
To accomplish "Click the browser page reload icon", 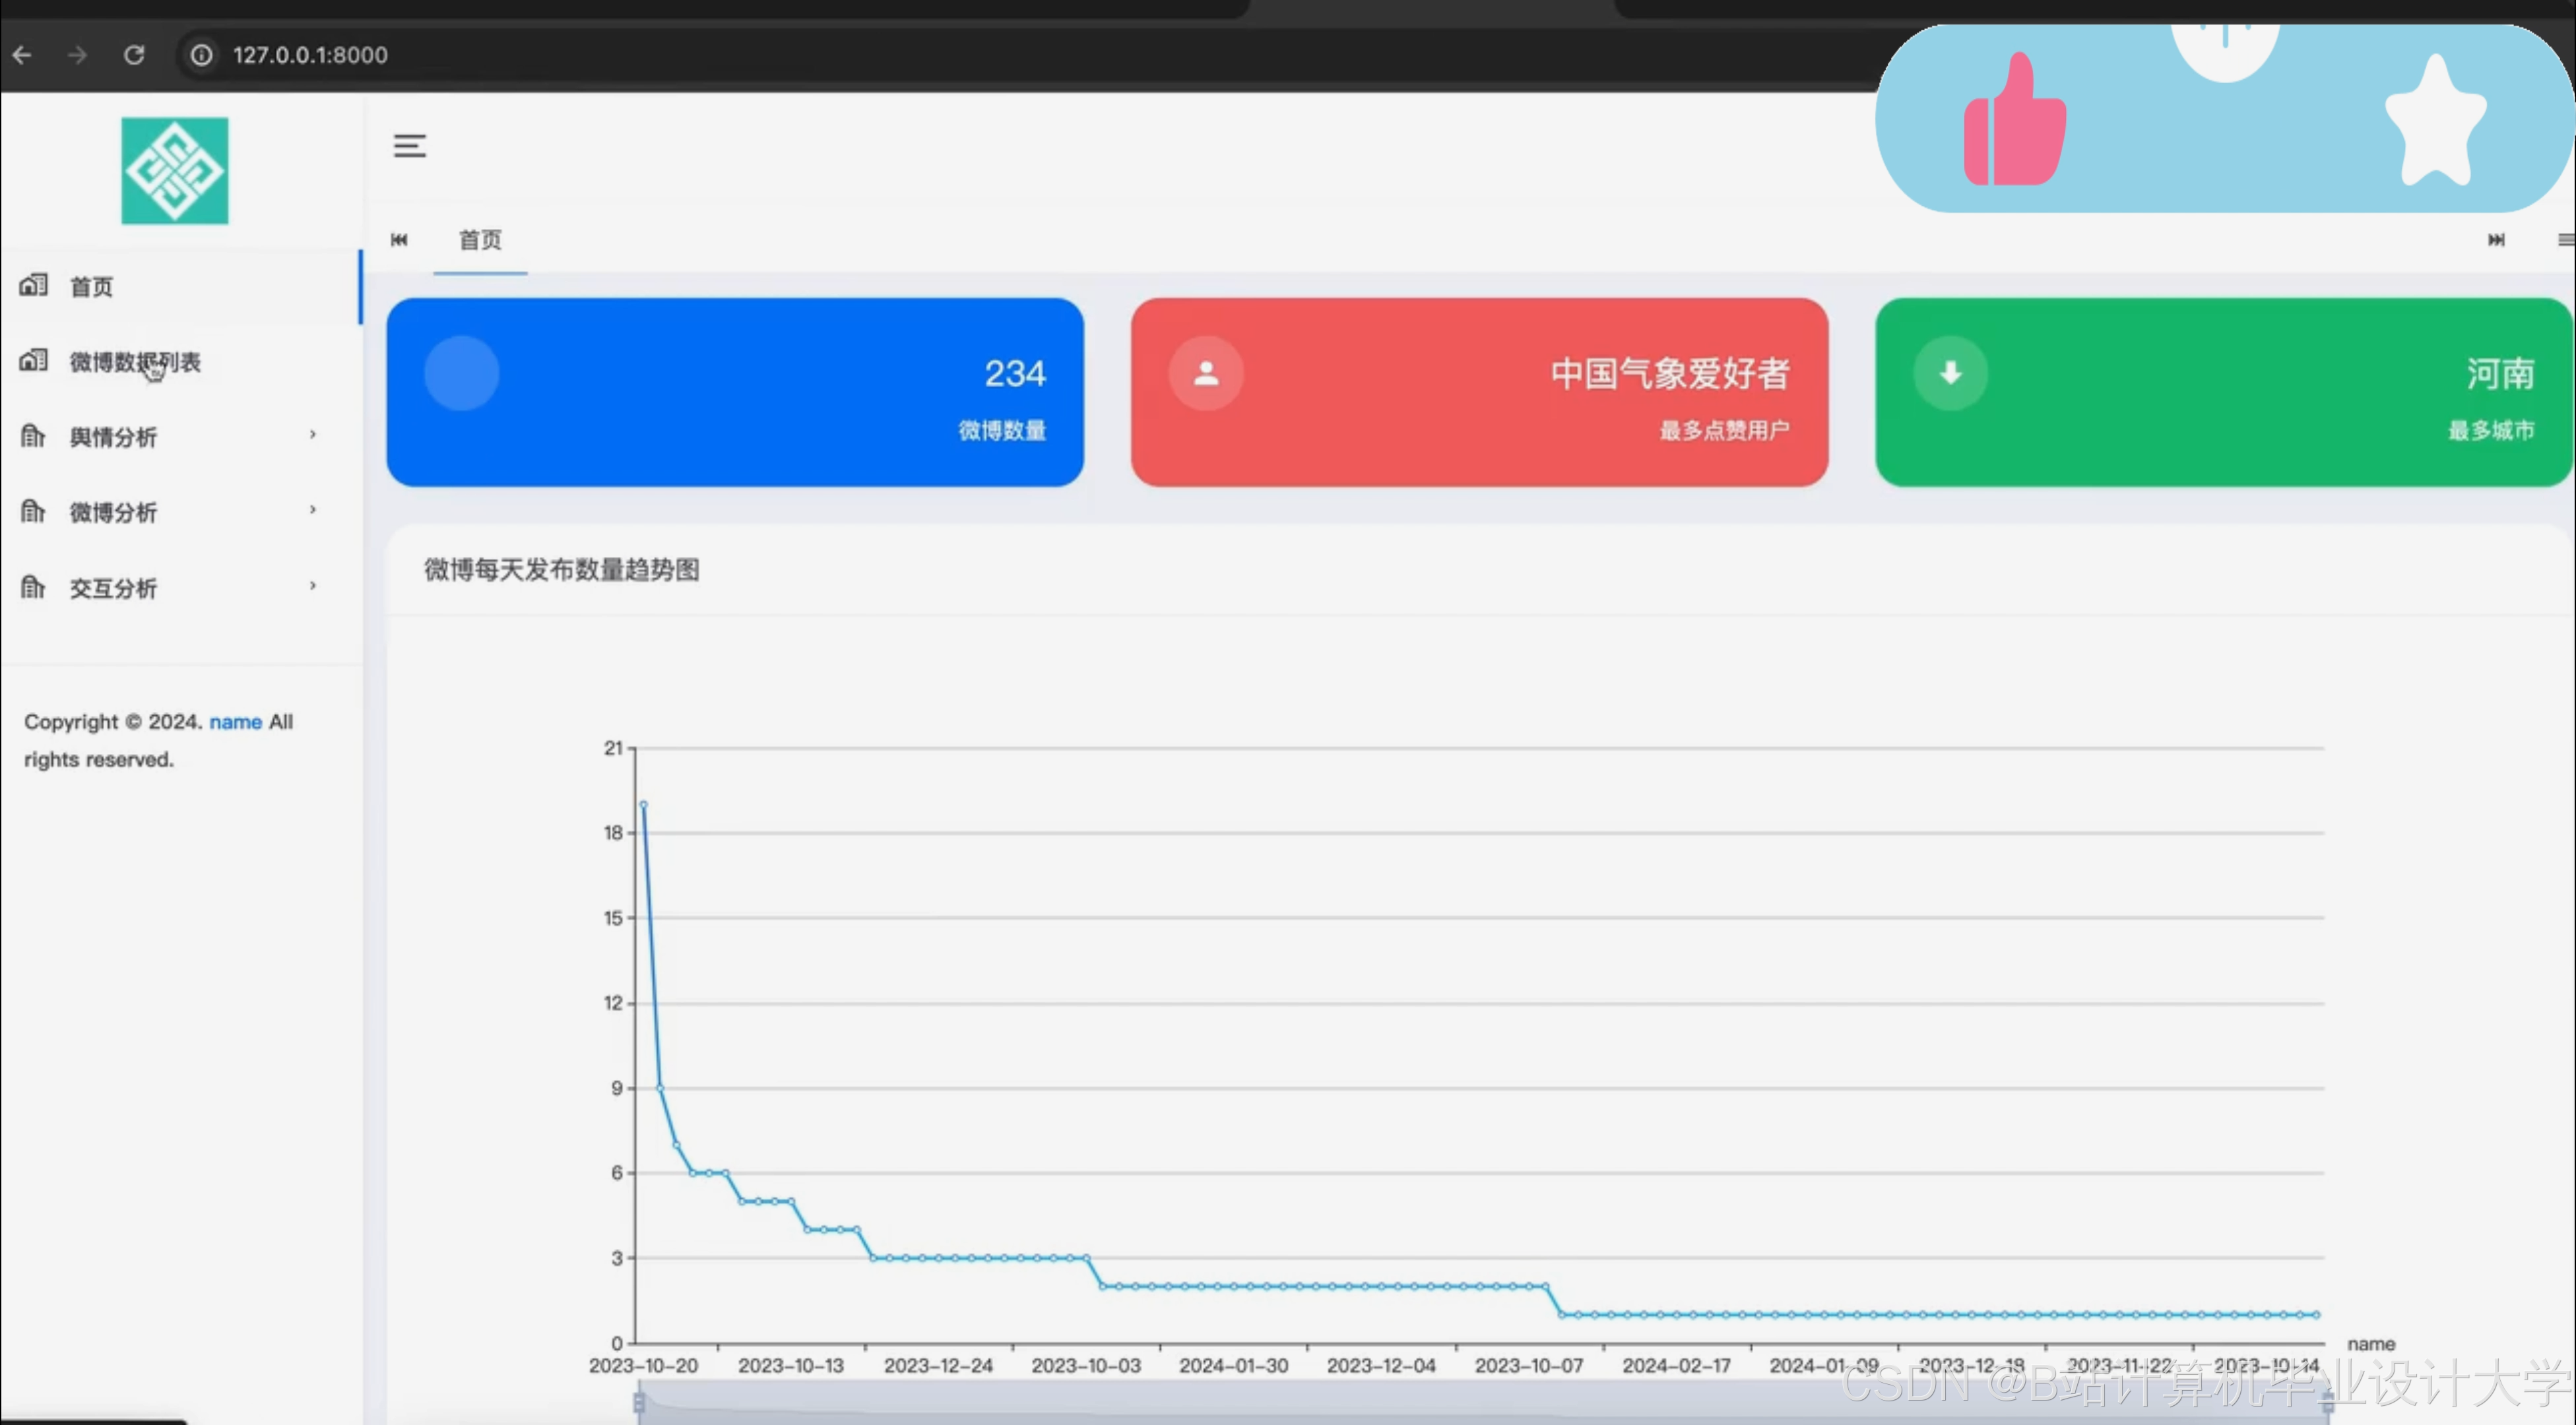I will [134, 55].
